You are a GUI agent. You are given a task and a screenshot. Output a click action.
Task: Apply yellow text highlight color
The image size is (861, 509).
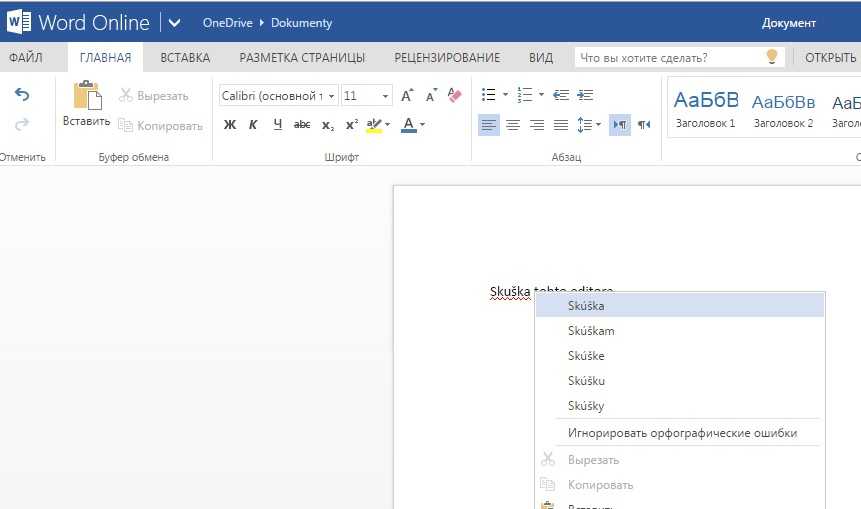pos(374,125)
